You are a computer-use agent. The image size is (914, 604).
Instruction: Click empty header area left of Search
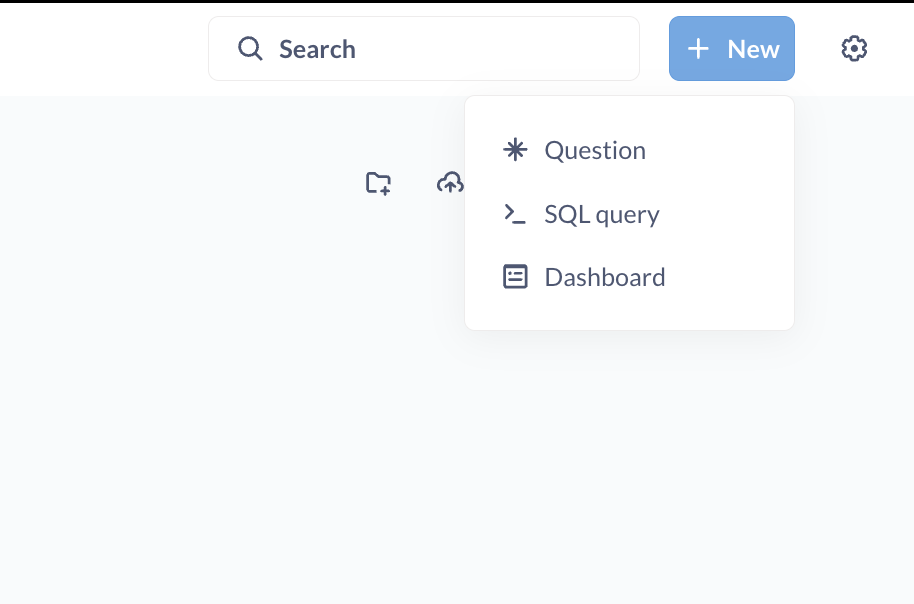(100, 48)
